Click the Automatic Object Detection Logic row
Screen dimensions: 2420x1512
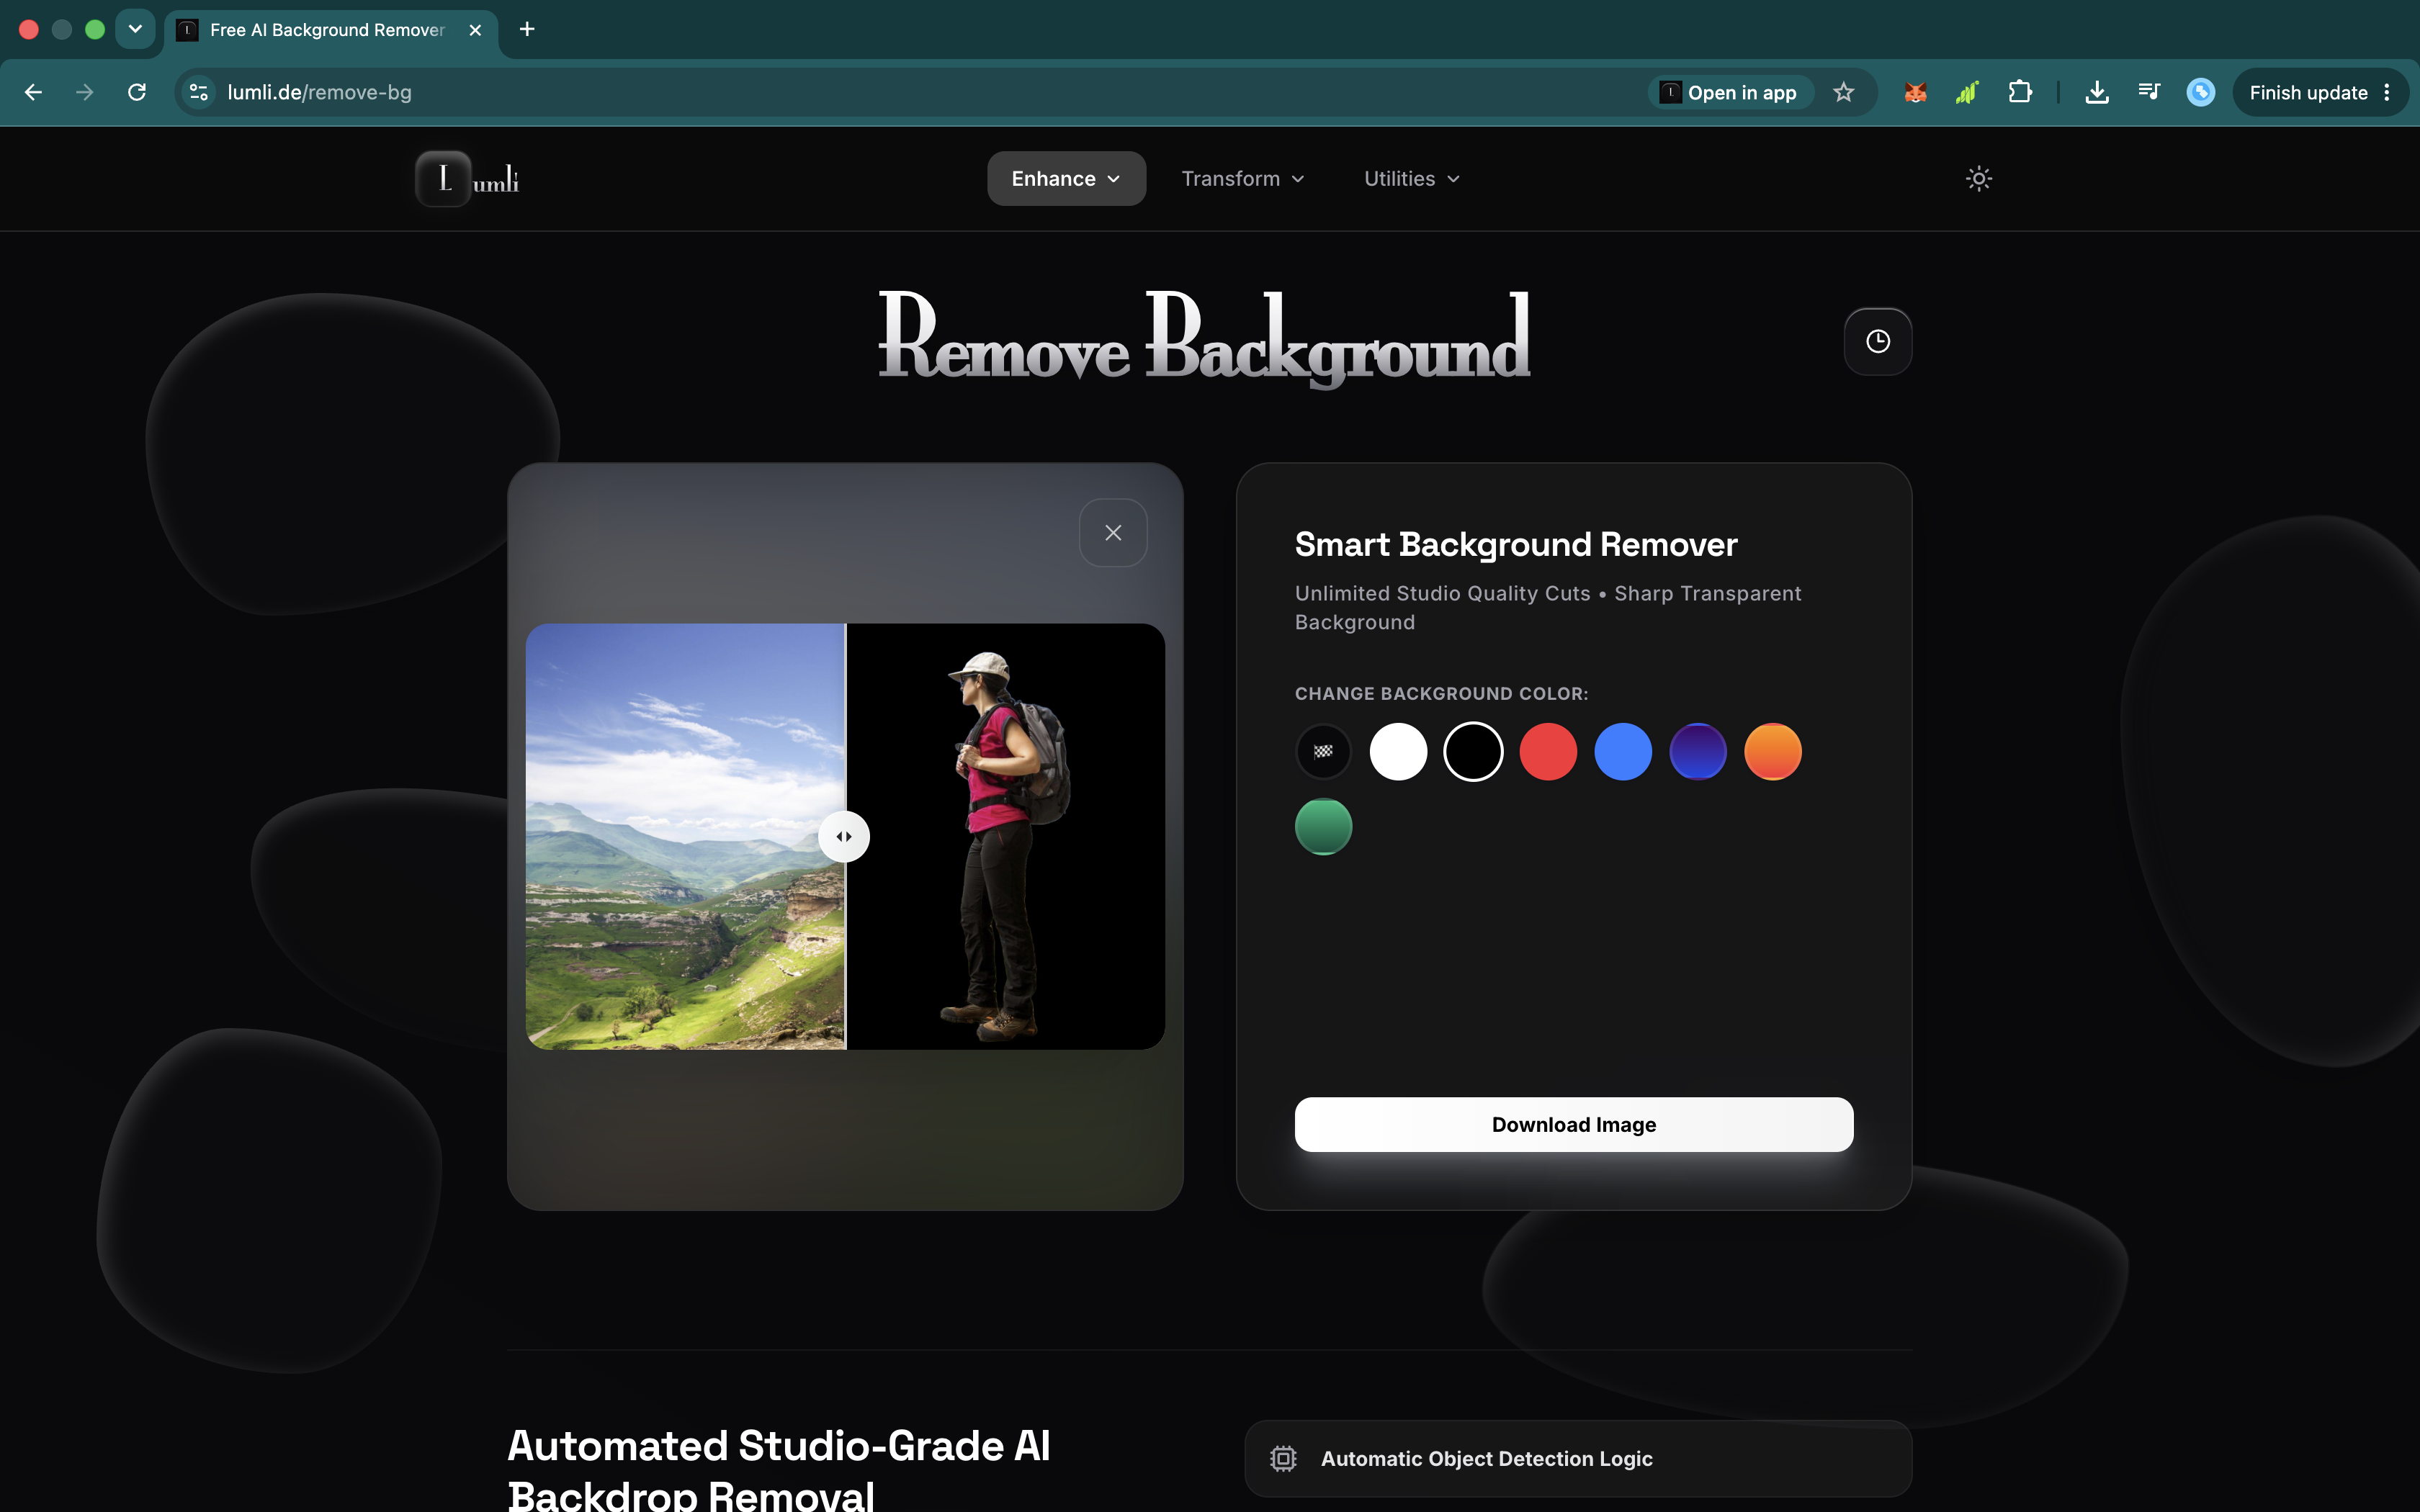pos(1578,1459)
